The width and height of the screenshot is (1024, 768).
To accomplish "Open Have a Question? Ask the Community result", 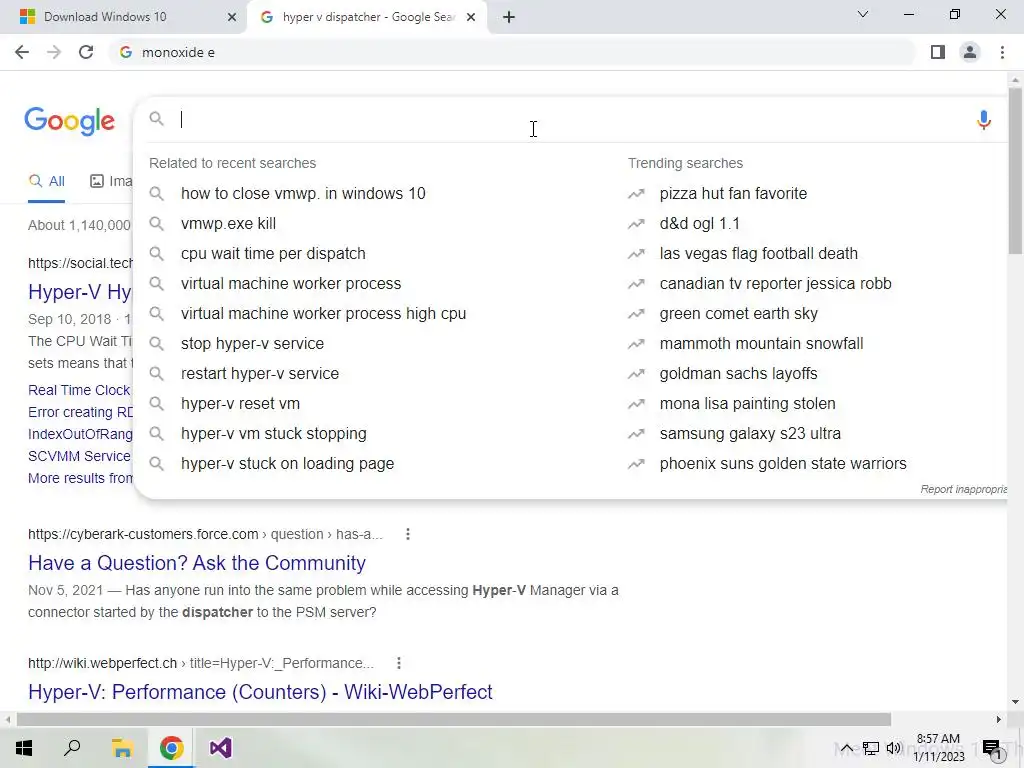I will point(197,563).
